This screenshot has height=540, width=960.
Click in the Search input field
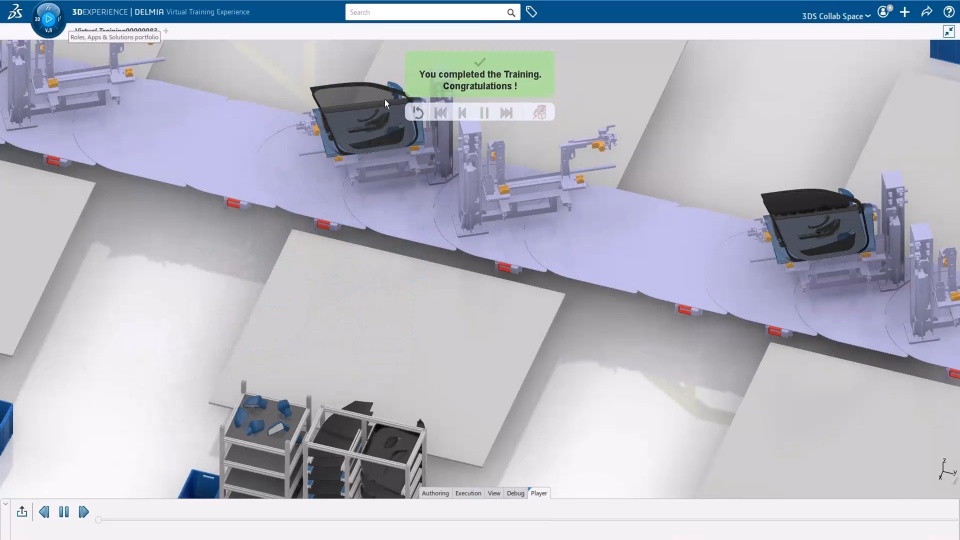point(426,12)
